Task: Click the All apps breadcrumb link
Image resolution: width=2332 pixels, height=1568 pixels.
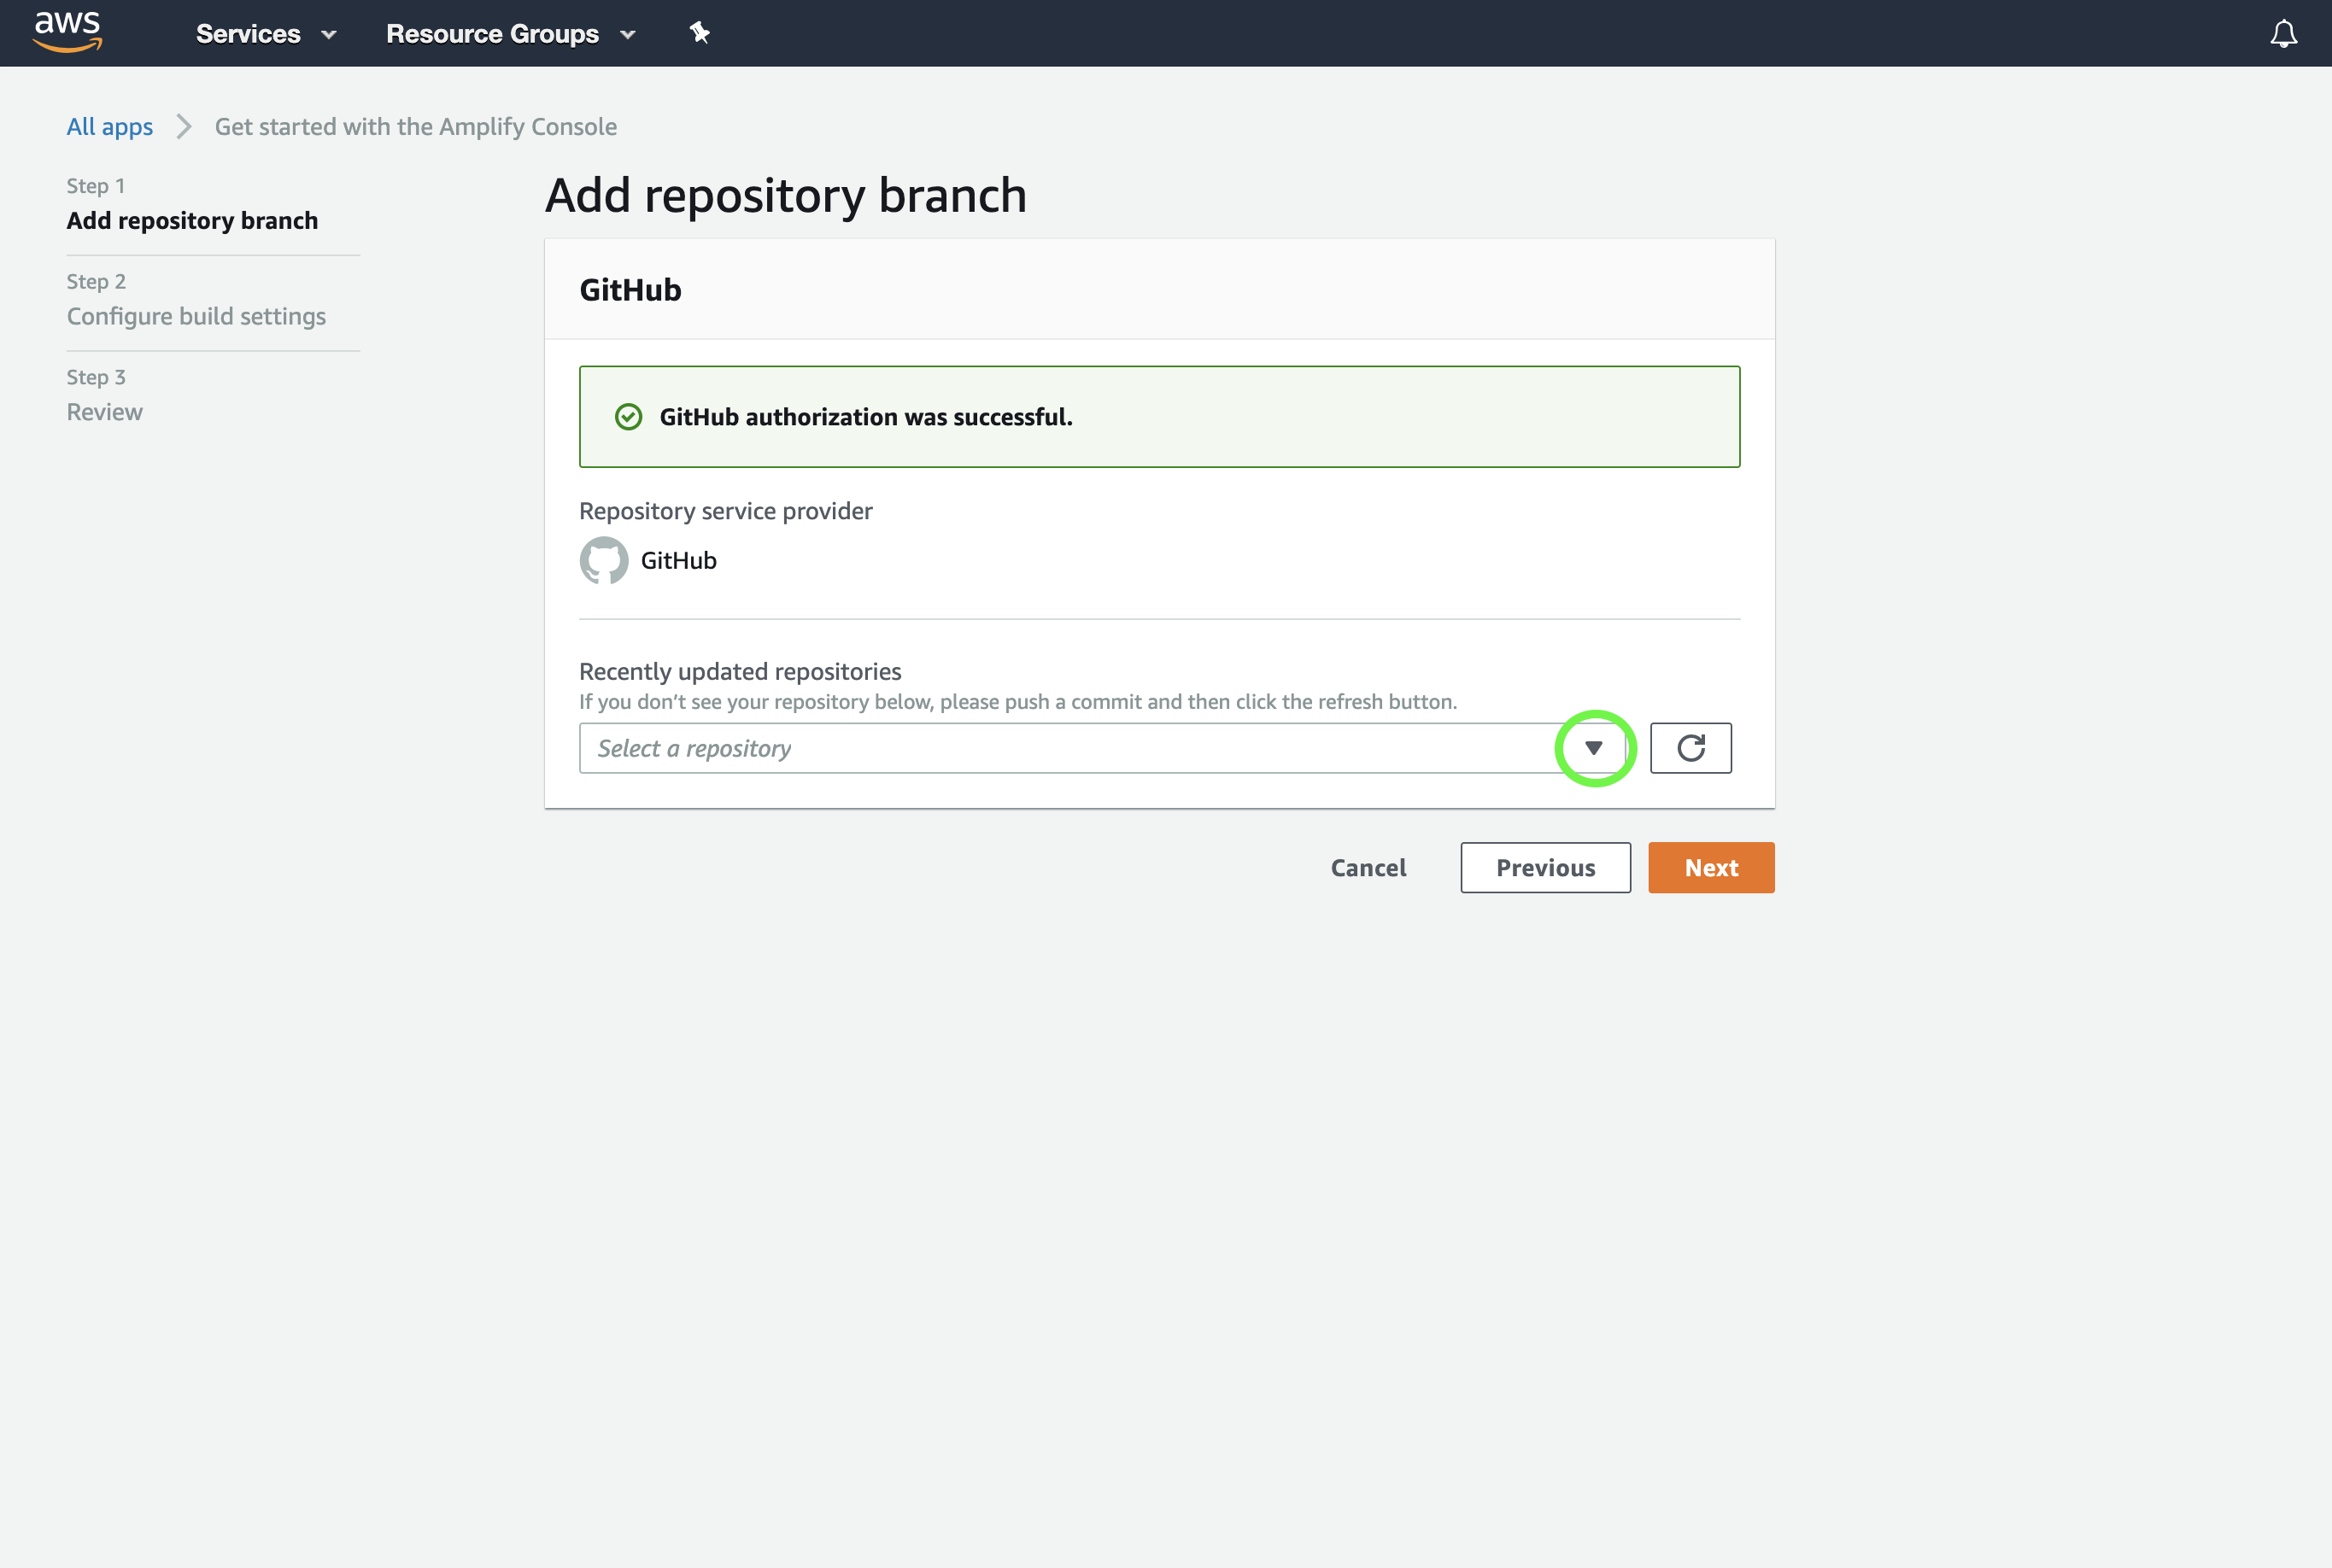Action: point(108,124)
